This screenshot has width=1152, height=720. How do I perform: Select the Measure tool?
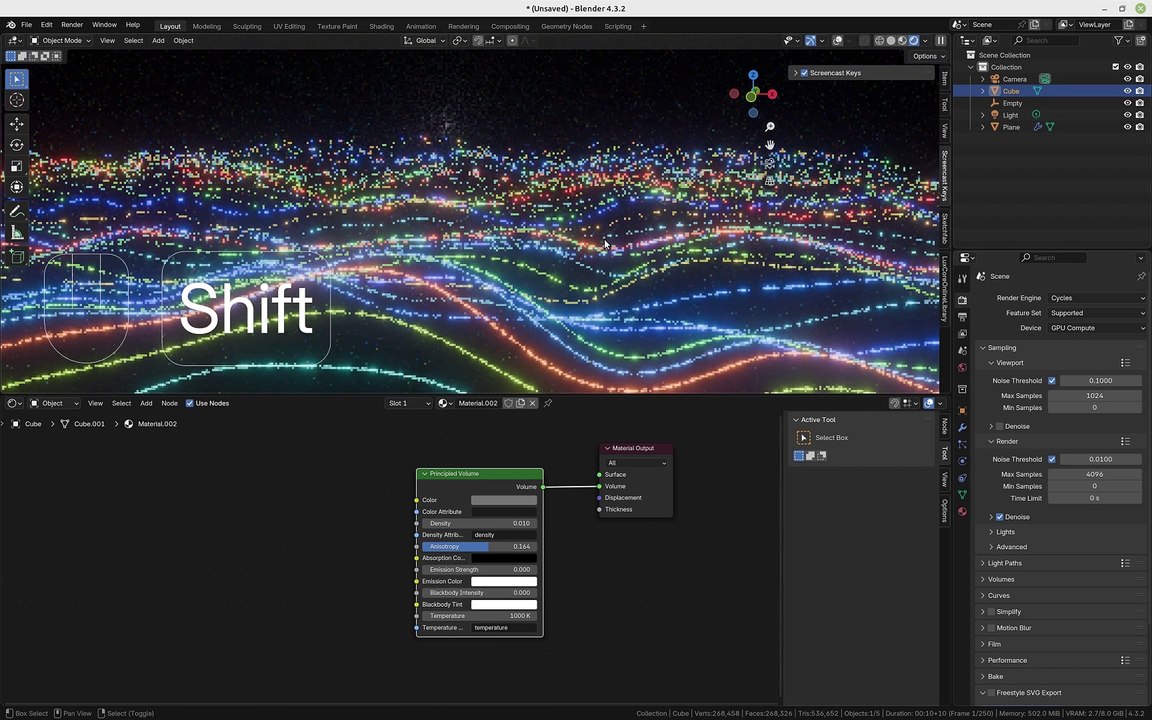point(17,233)
